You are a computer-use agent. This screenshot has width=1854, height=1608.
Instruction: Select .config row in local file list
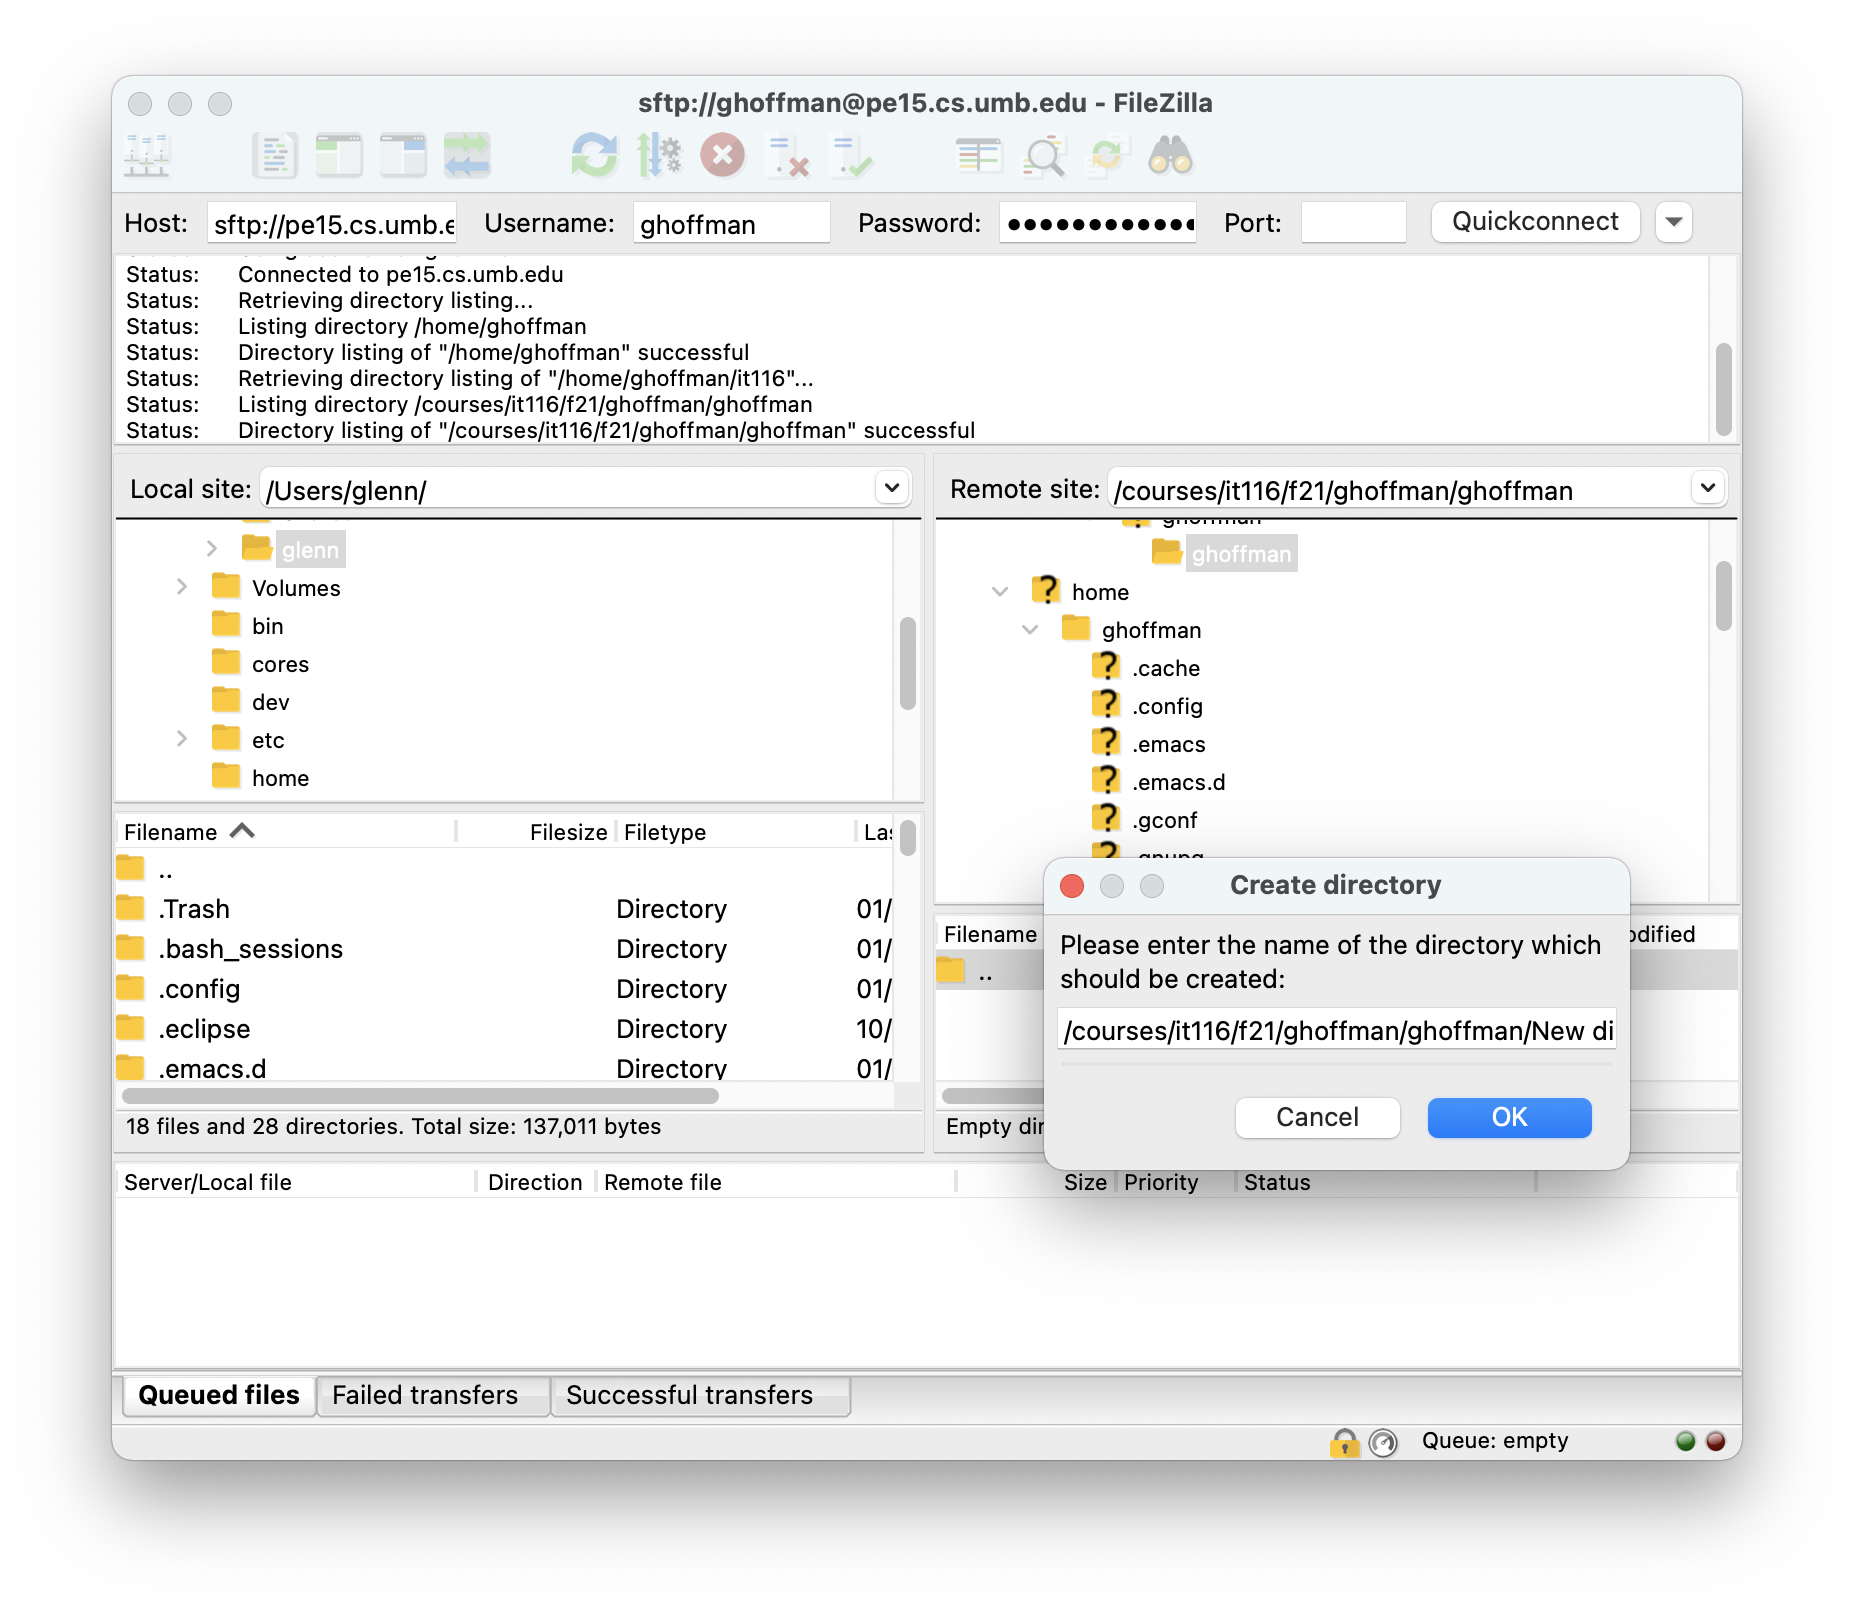pos(505,989)
